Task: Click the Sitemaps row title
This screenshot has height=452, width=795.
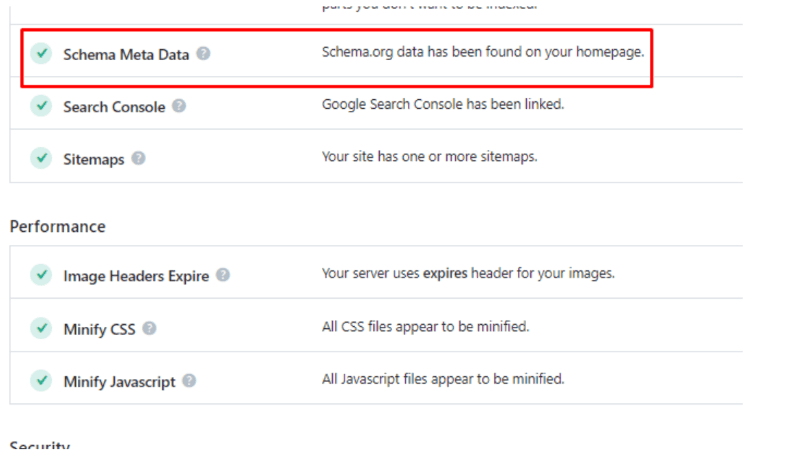Action: coord(94,159)
